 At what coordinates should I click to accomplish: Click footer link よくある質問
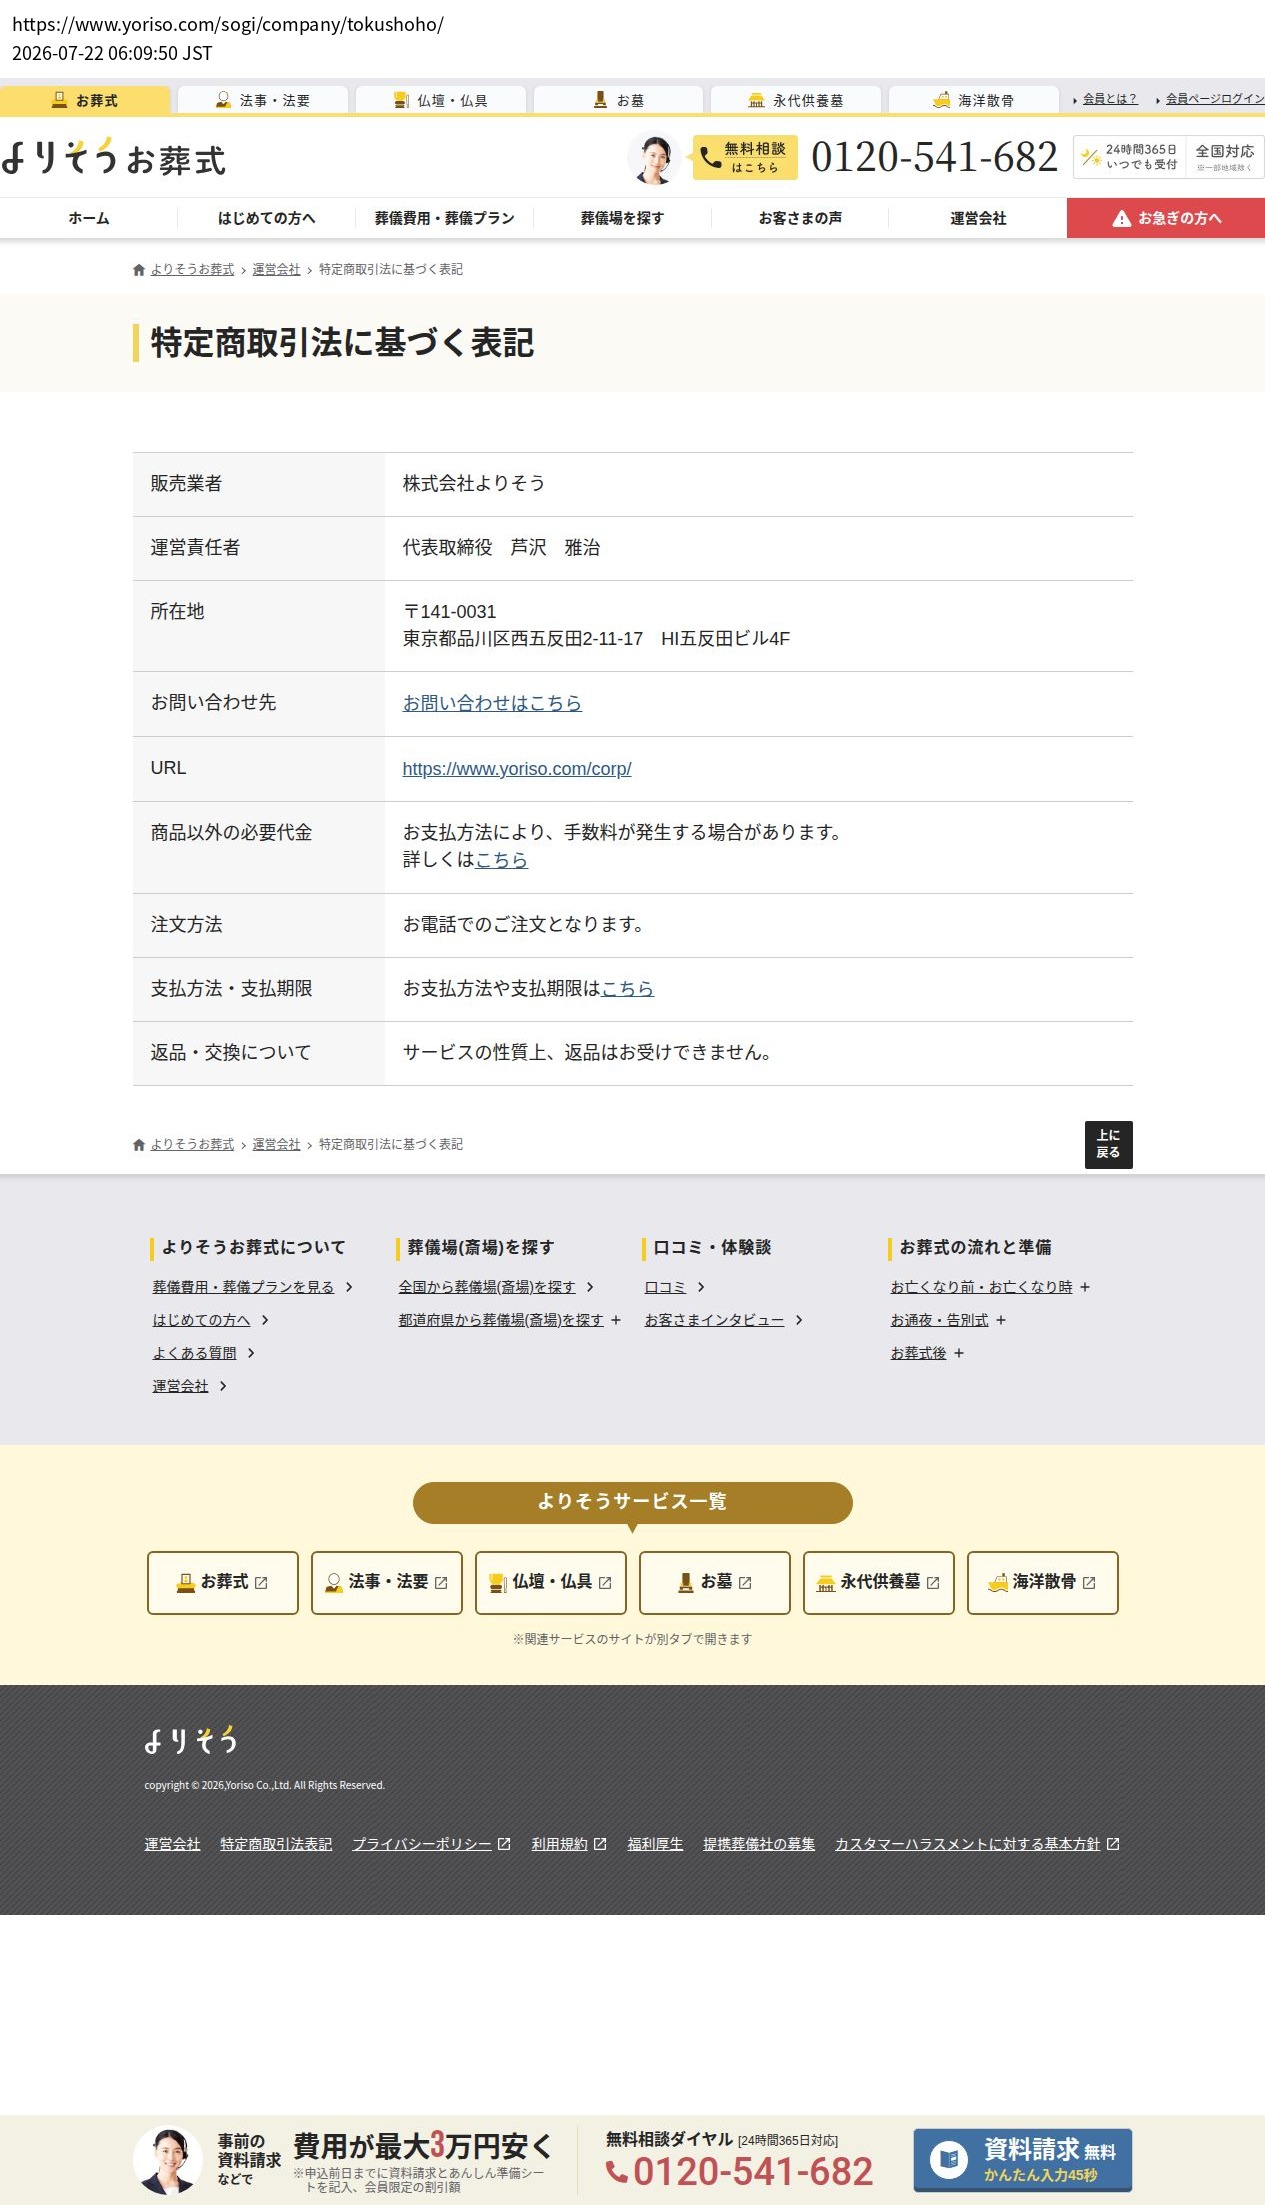pos(194,1353)
